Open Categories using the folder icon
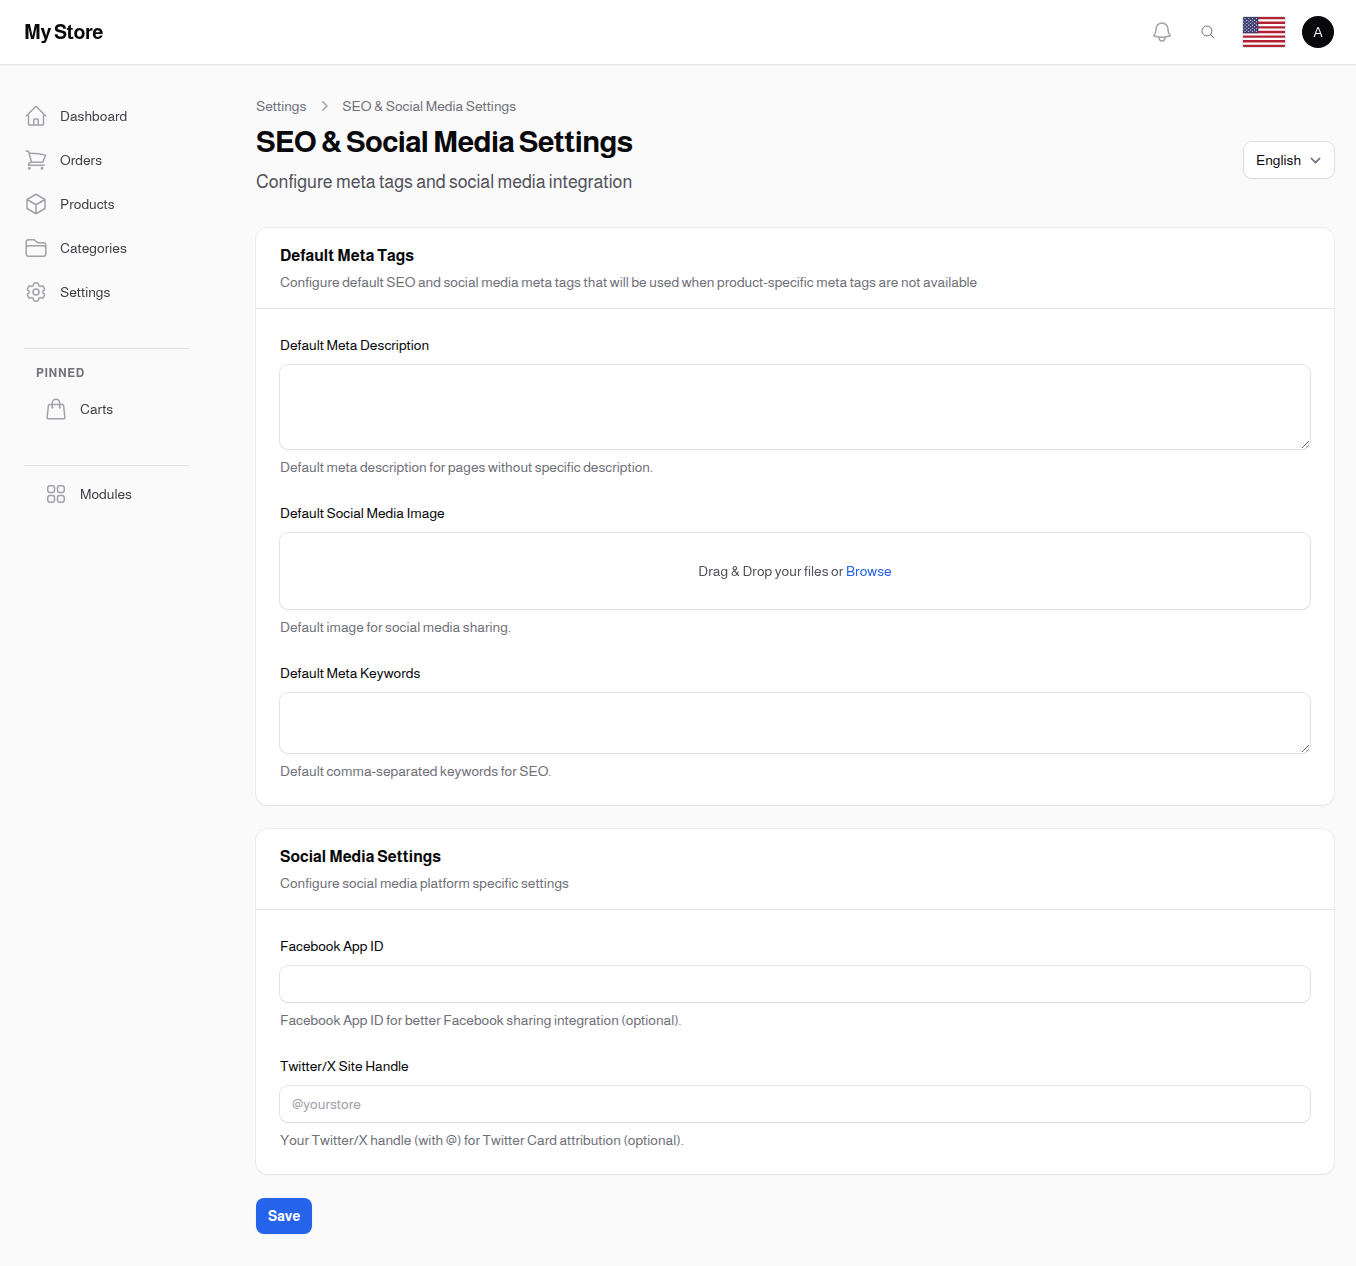 tap(36, 248)
